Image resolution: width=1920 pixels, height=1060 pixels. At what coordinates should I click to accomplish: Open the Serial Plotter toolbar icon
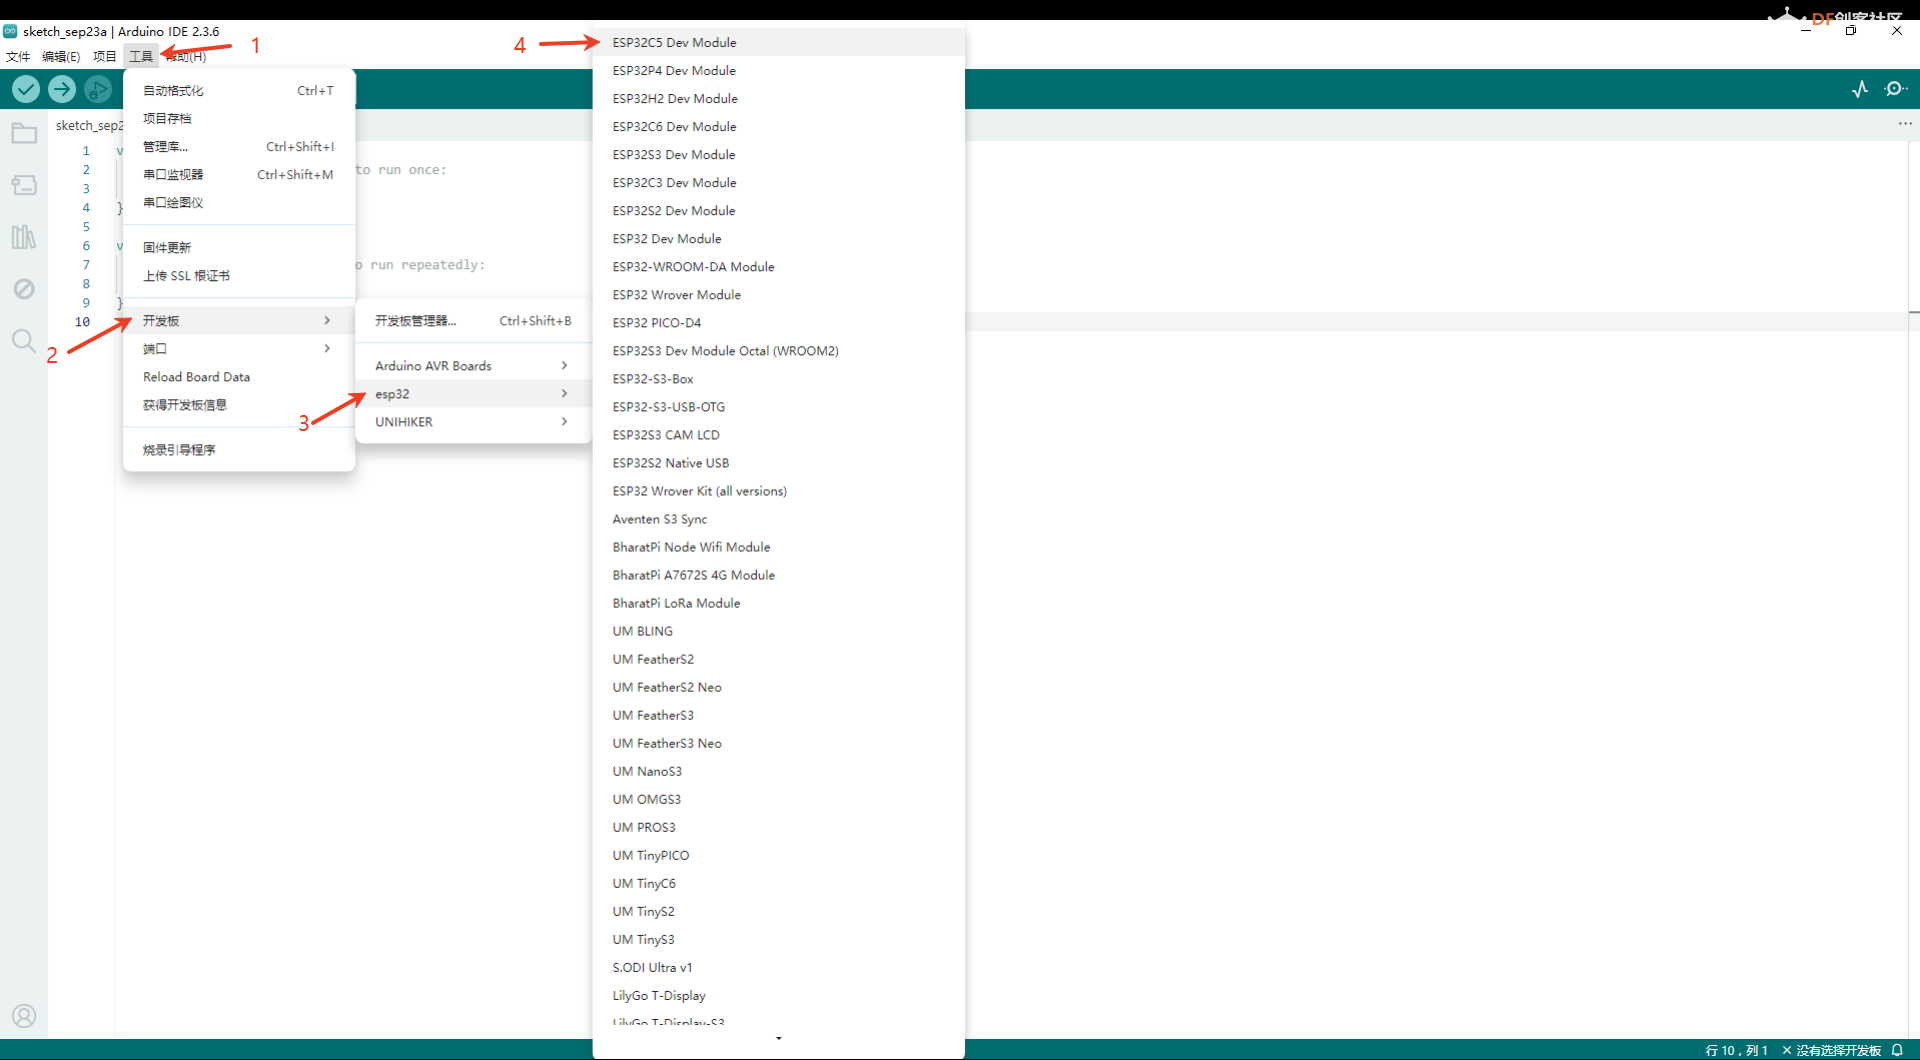[1859, 90]
